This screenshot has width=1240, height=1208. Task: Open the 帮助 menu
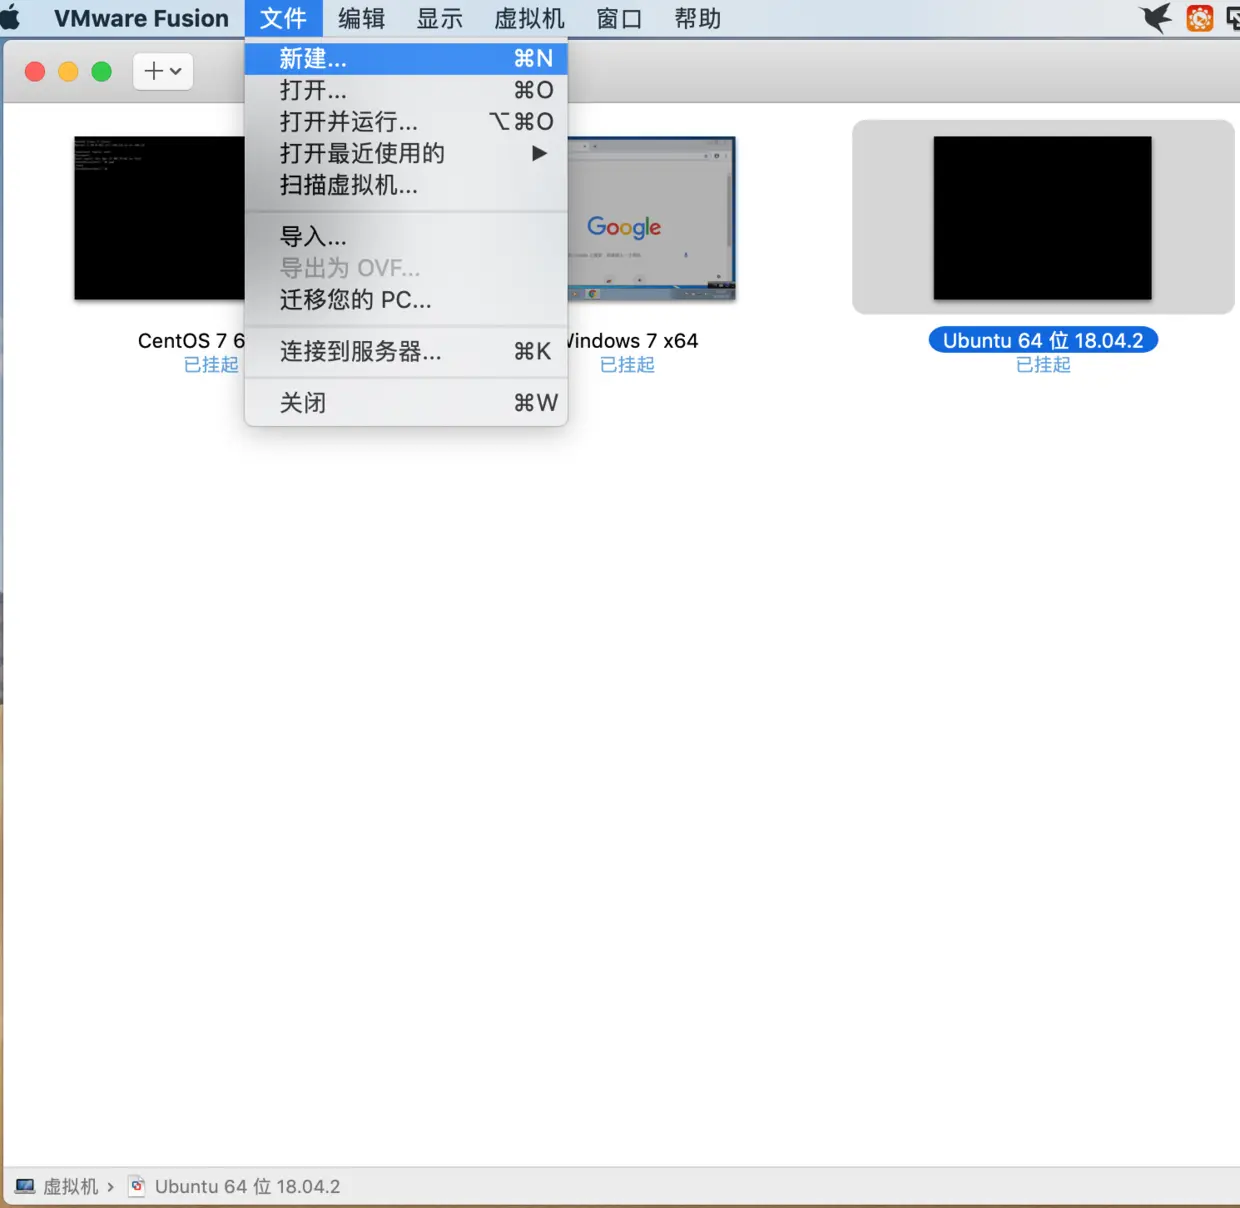697,17
